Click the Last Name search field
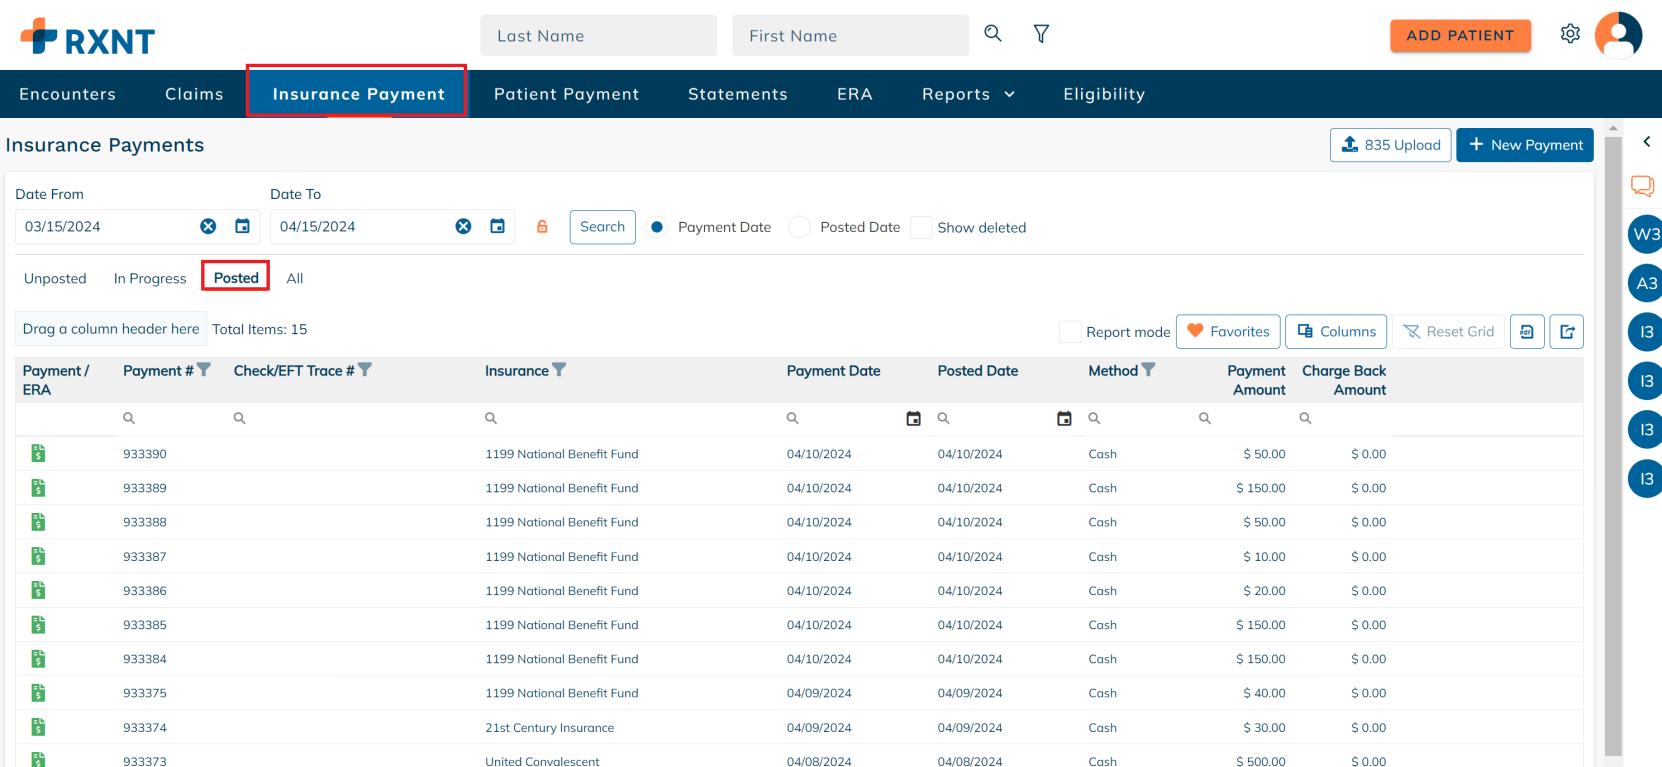This screenshot has width=1662, height=767. click(x=599, y=35)
